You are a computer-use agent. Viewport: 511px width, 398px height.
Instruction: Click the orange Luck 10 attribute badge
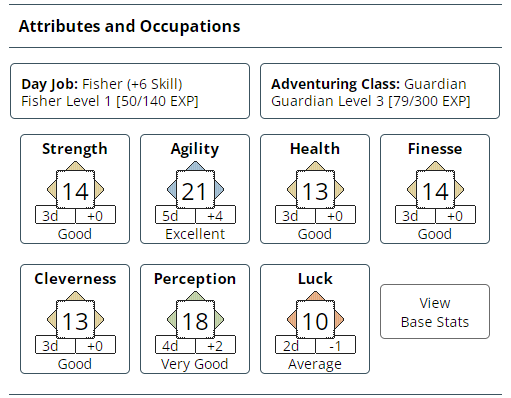pos(315,319)
